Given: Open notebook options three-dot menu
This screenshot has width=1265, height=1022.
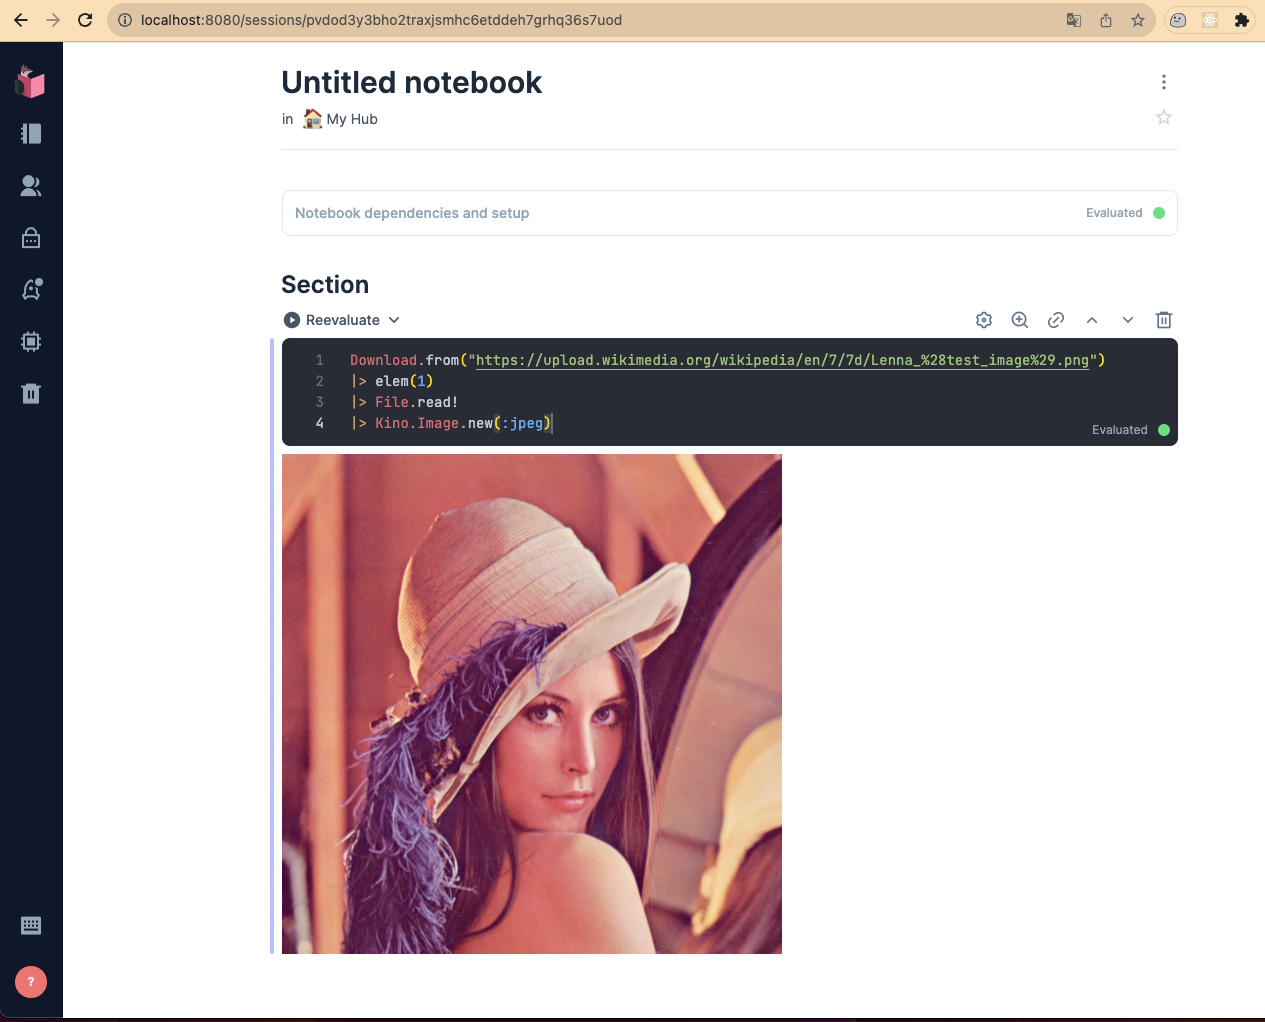Looking at the screenshot, I should (1164, 82).
